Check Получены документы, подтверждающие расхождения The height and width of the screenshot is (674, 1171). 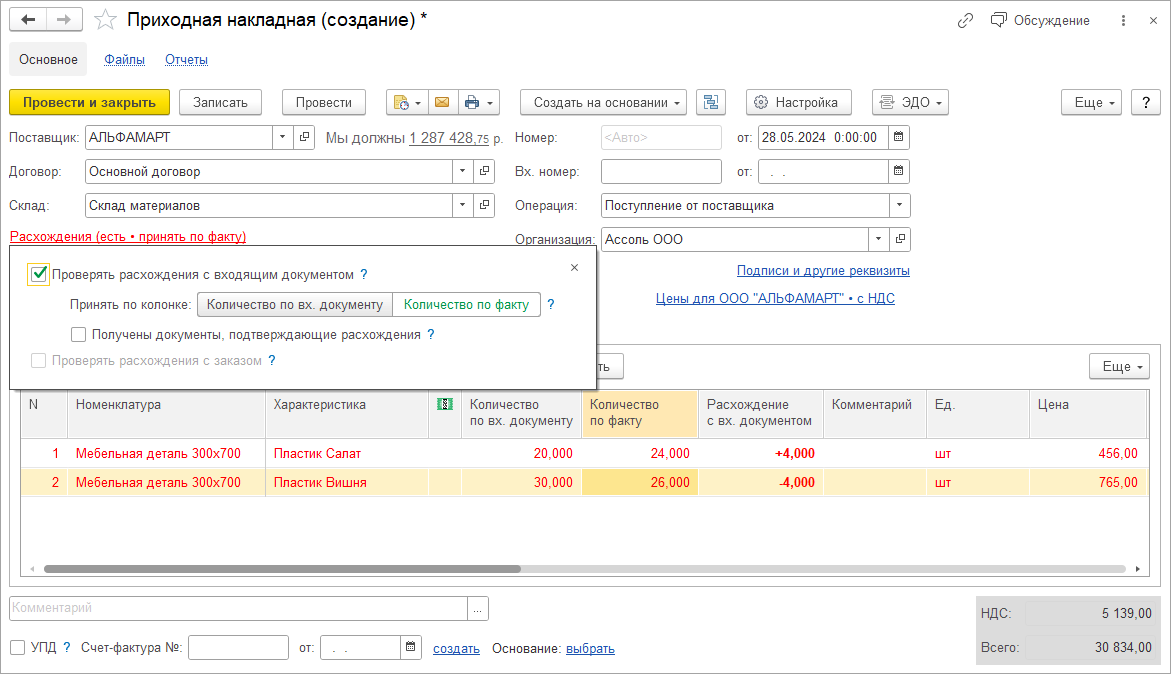(x=79, y=335)
